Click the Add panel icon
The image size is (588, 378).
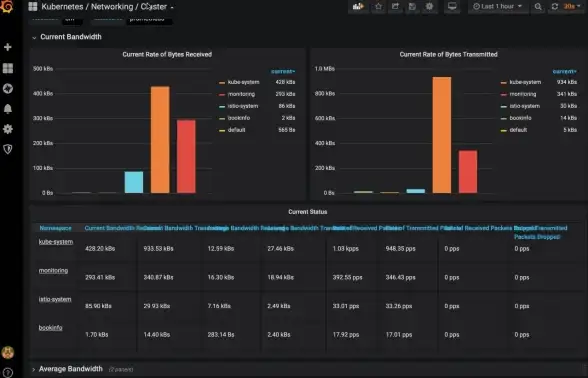[358, 6]
